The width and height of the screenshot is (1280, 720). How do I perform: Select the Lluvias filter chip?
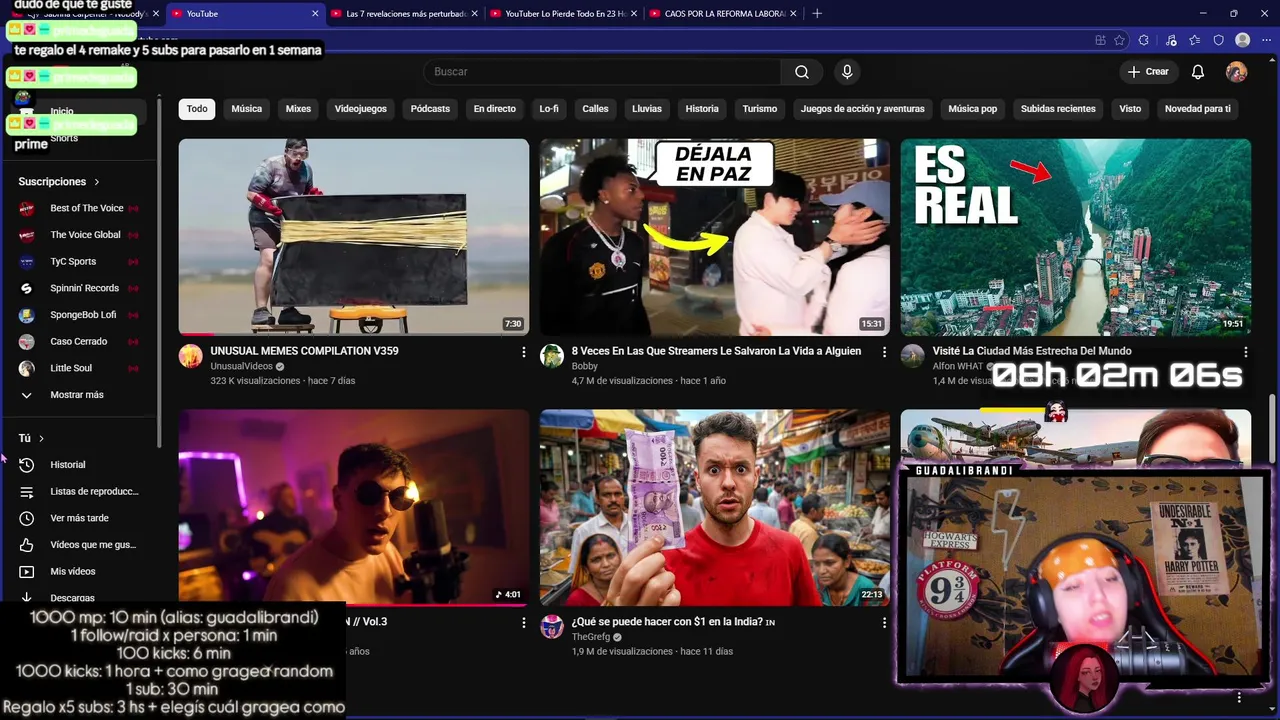[647, 109]
